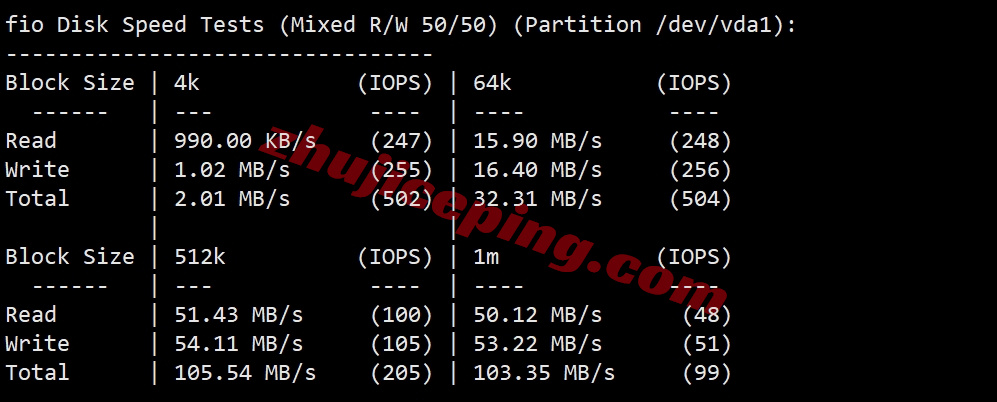Select the 51.43 MB/s read value
This screenshot has width=997, height=402.
[238, 315]
